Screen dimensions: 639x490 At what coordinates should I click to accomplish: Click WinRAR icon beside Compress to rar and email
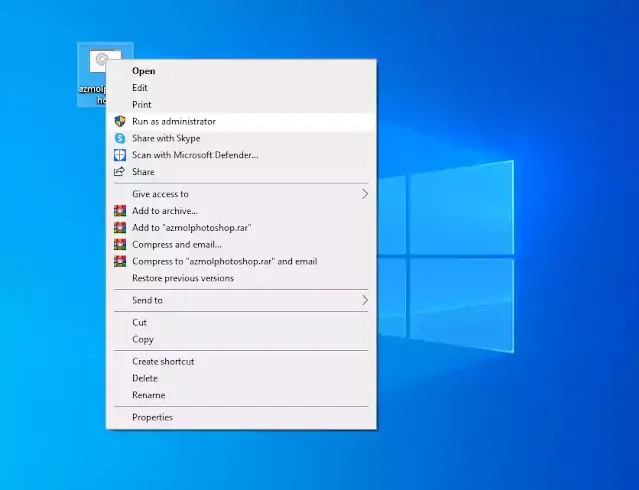pyautogui.click(x=120, y=261)
